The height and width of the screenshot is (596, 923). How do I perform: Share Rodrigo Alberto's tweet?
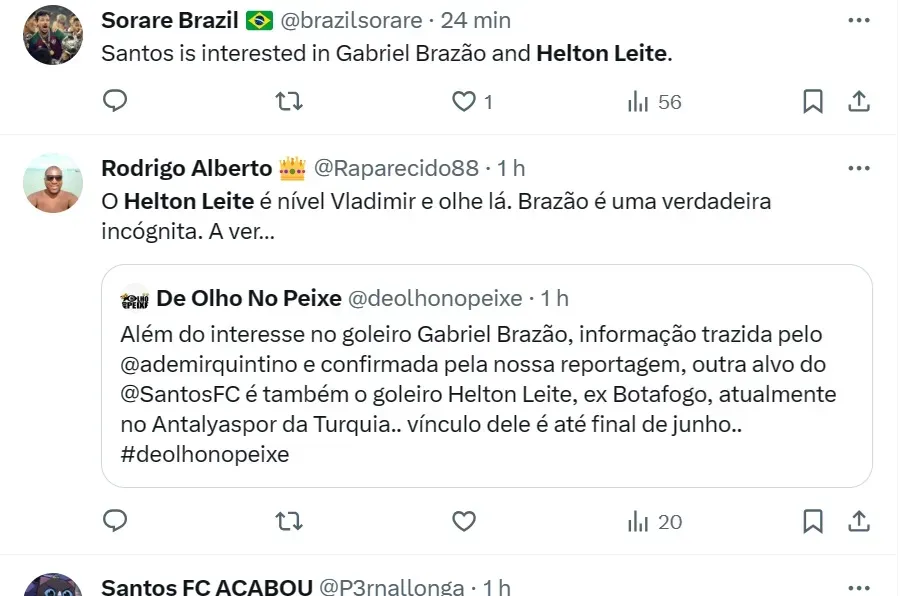click(x=858, y=521)
